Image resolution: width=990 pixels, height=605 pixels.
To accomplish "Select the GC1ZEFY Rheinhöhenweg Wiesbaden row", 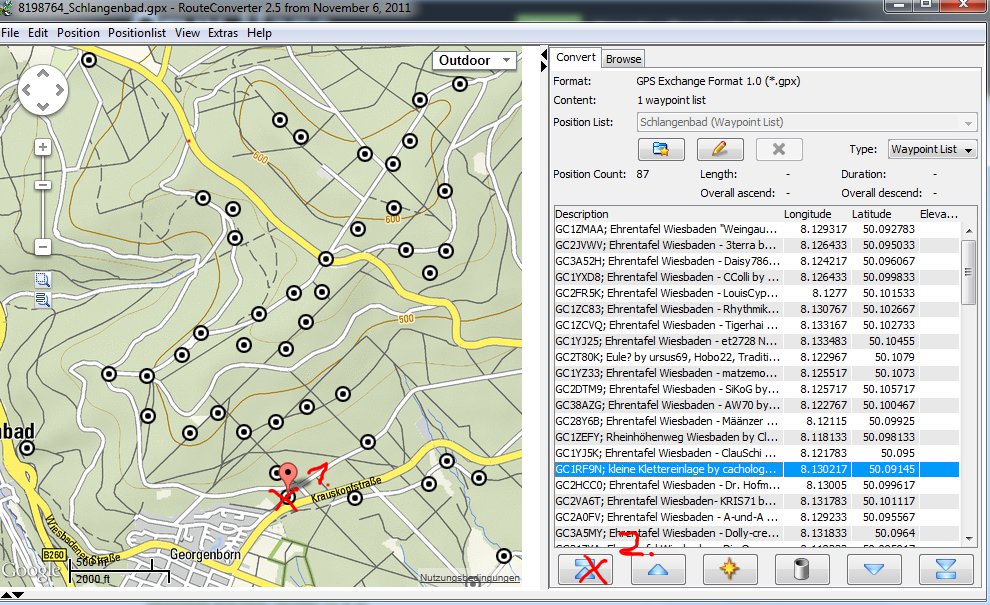I will (x=757, y=437).
